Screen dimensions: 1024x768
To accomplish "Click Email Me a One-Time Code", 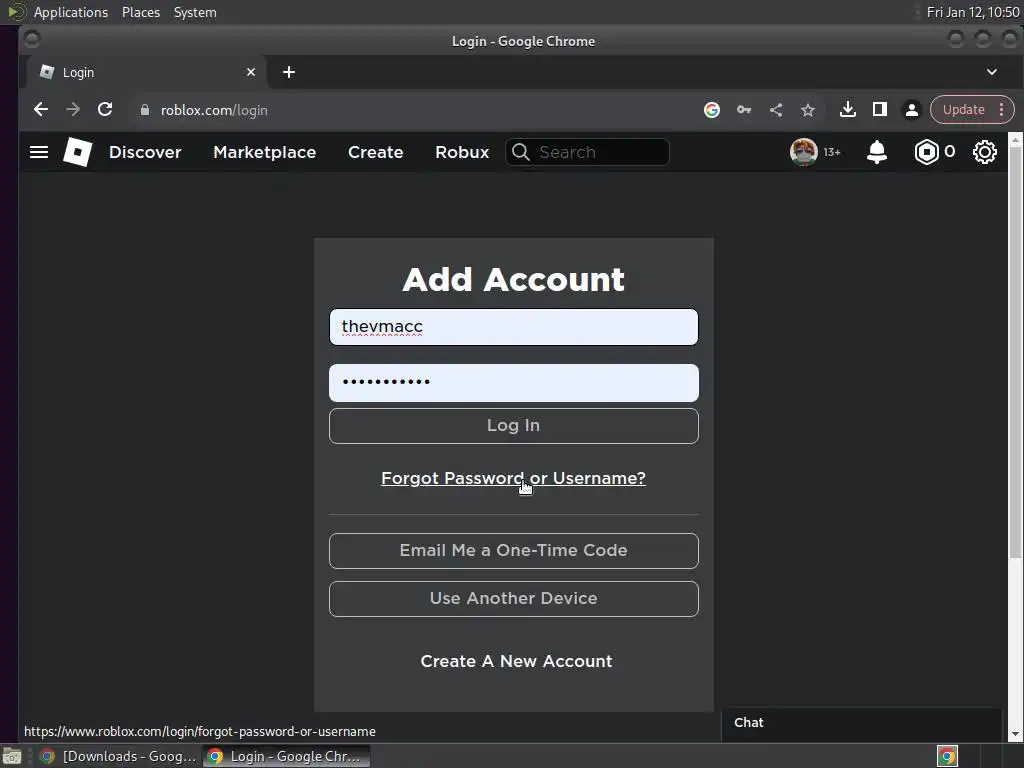I will click(x=513, y=551).
